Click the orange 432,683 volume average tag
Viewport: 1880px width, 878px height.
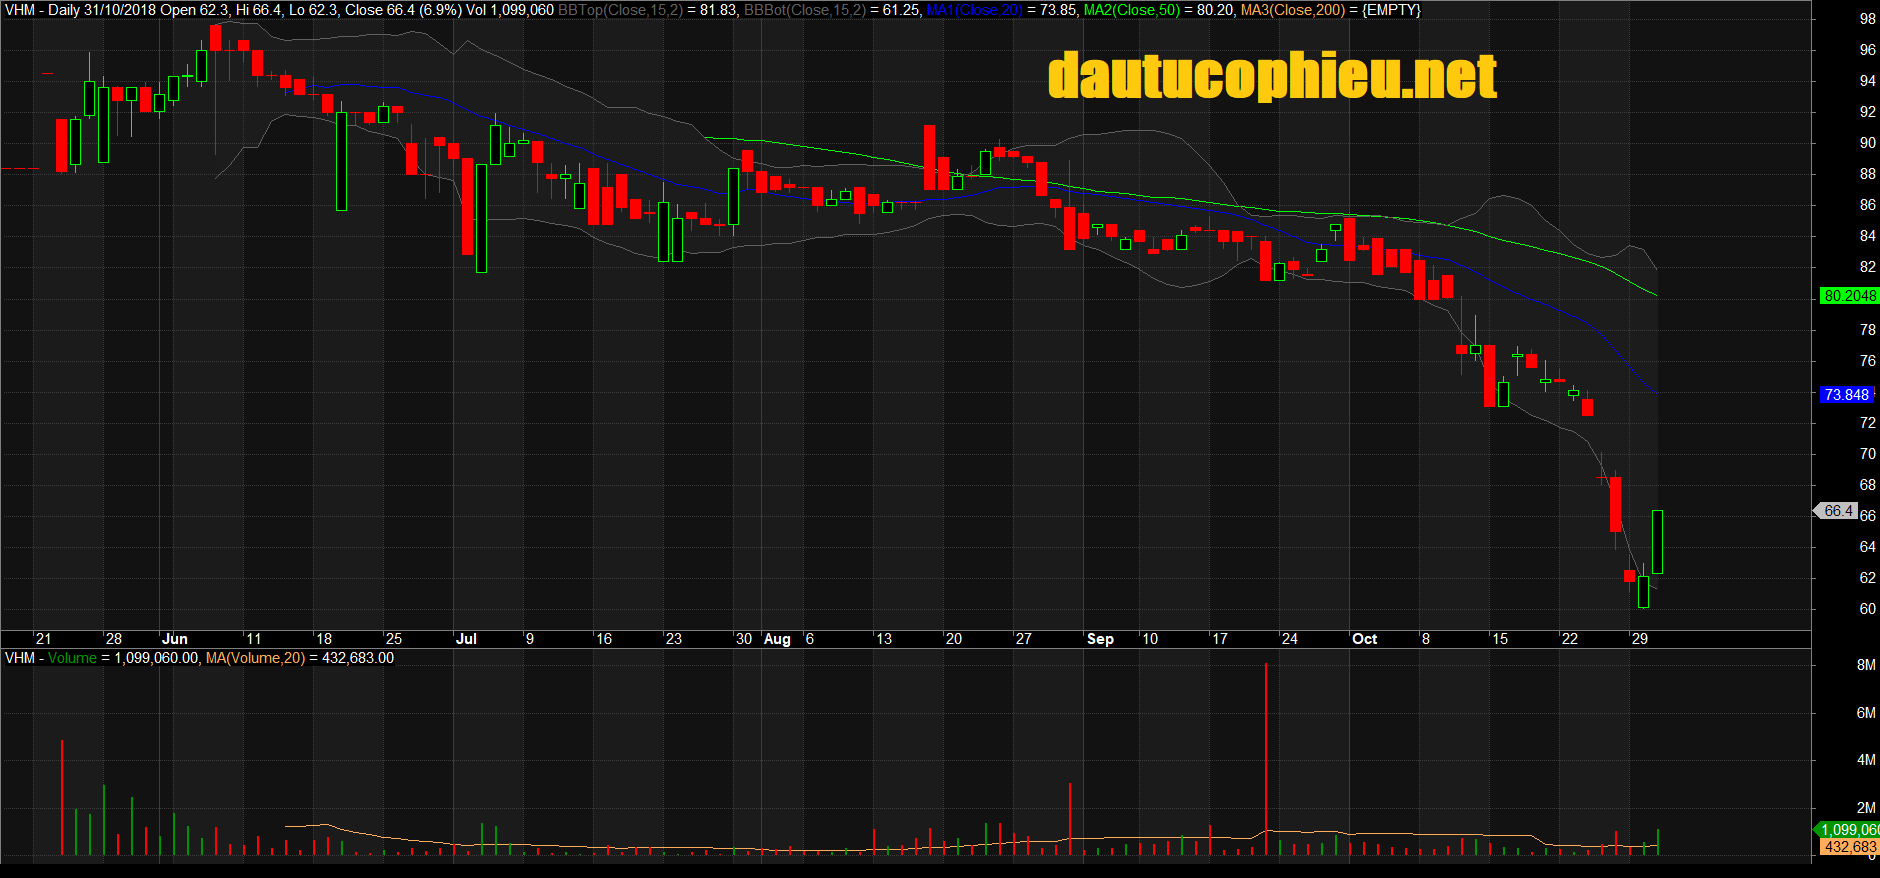[1849, 847]
